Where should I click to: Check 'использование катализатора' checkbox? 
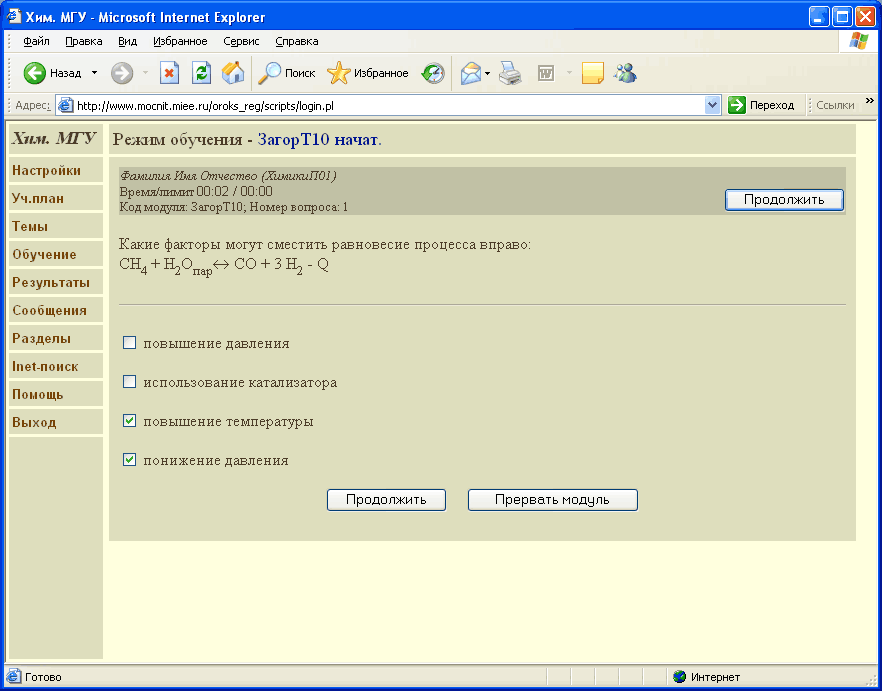(x=129, y=382)
